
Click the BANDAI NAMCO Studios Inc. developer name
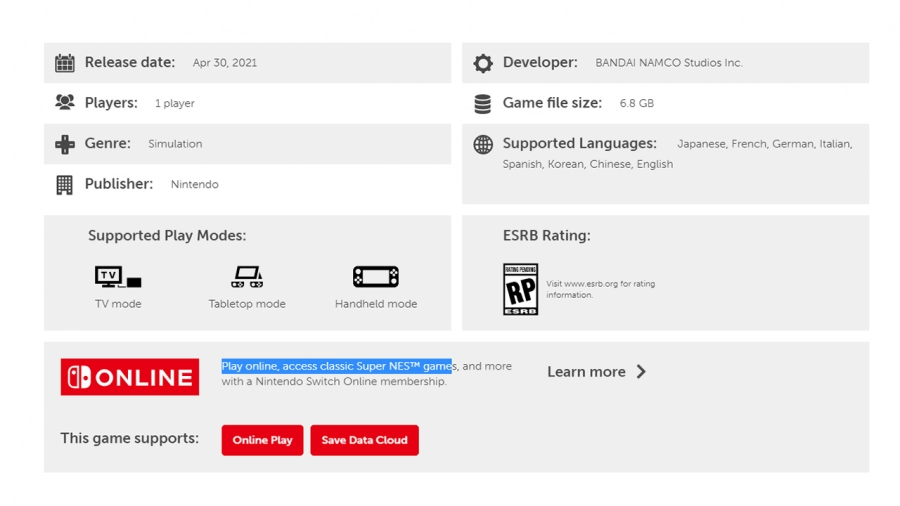(x=669, y=63)
